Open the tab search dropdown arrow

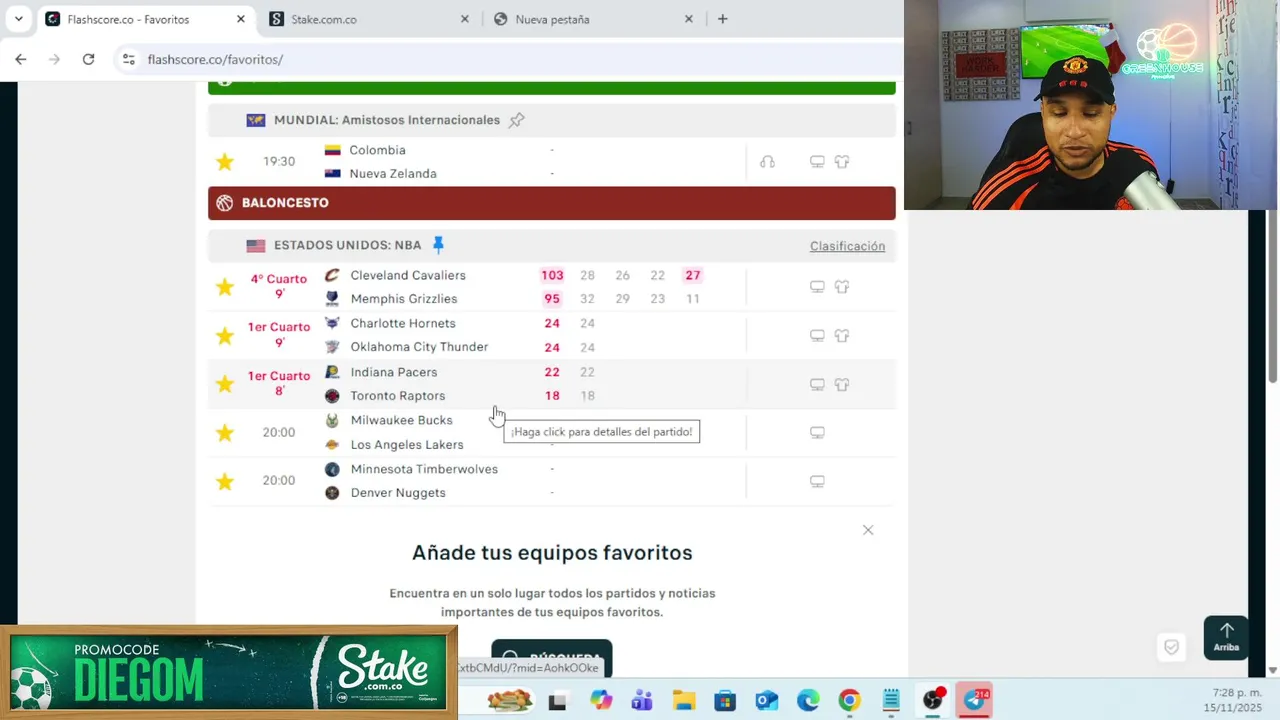[x=18, y=19]
